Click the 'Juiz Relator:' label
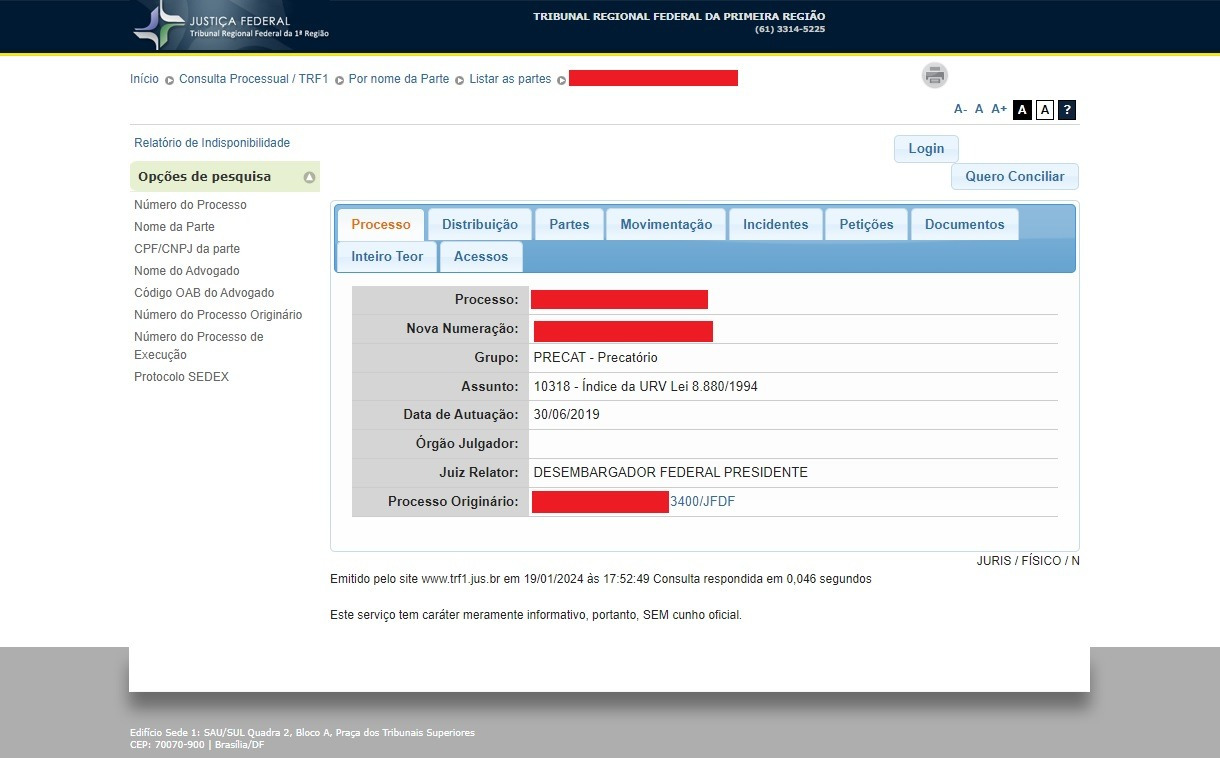Image resolution: width=1220 pixels, height=758 pixels. (478, 473)
